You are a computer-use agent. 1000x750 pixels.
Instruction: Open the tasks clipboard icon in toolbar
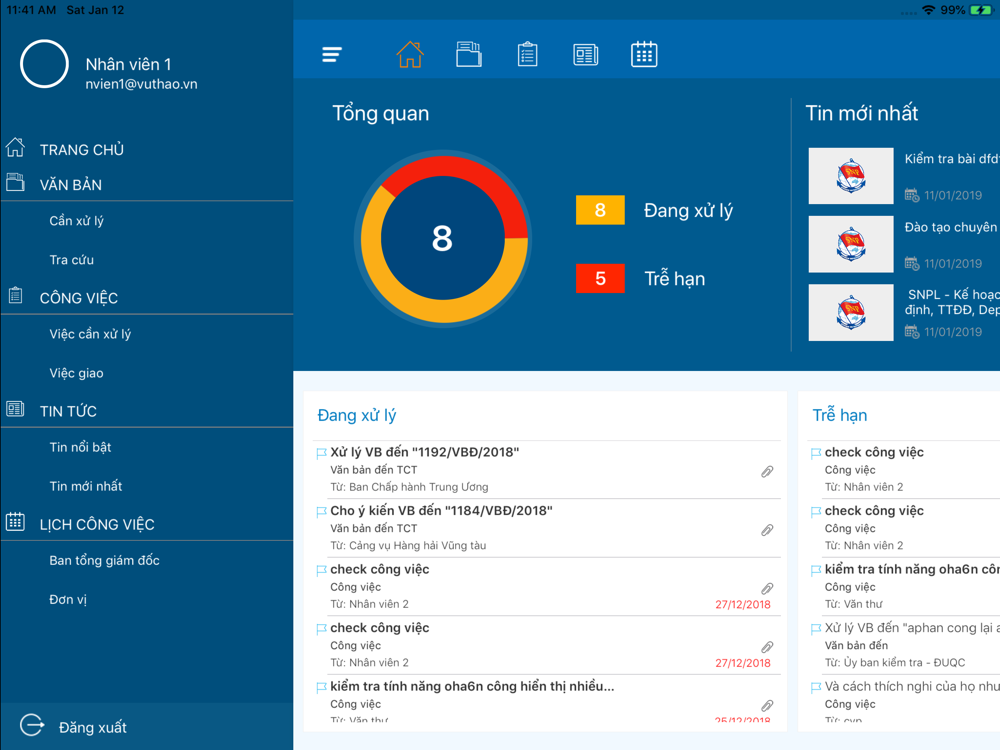point(527,54)
